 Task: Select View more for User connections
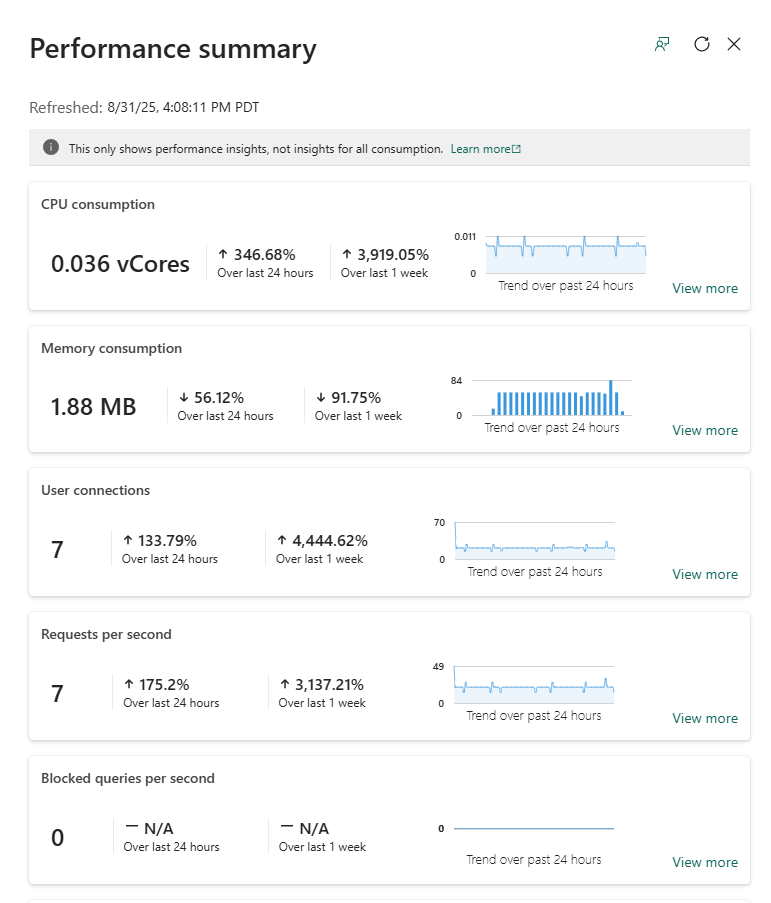click(x=704, y=574)
